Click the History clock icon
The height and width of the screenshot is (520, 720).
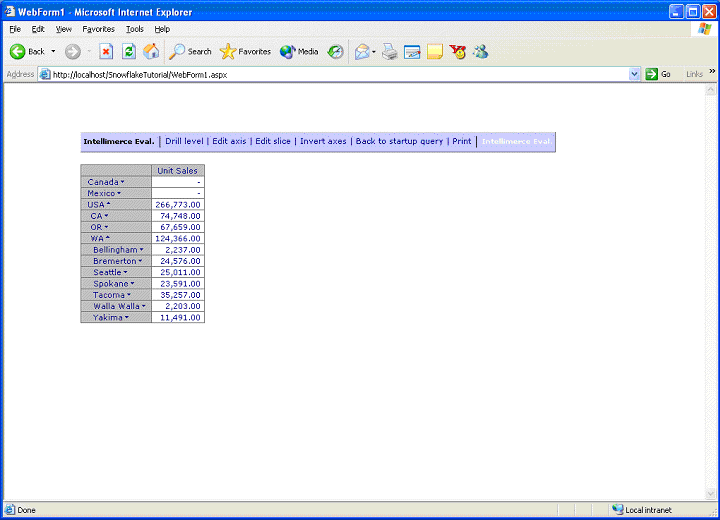click(x=335, y=51)
